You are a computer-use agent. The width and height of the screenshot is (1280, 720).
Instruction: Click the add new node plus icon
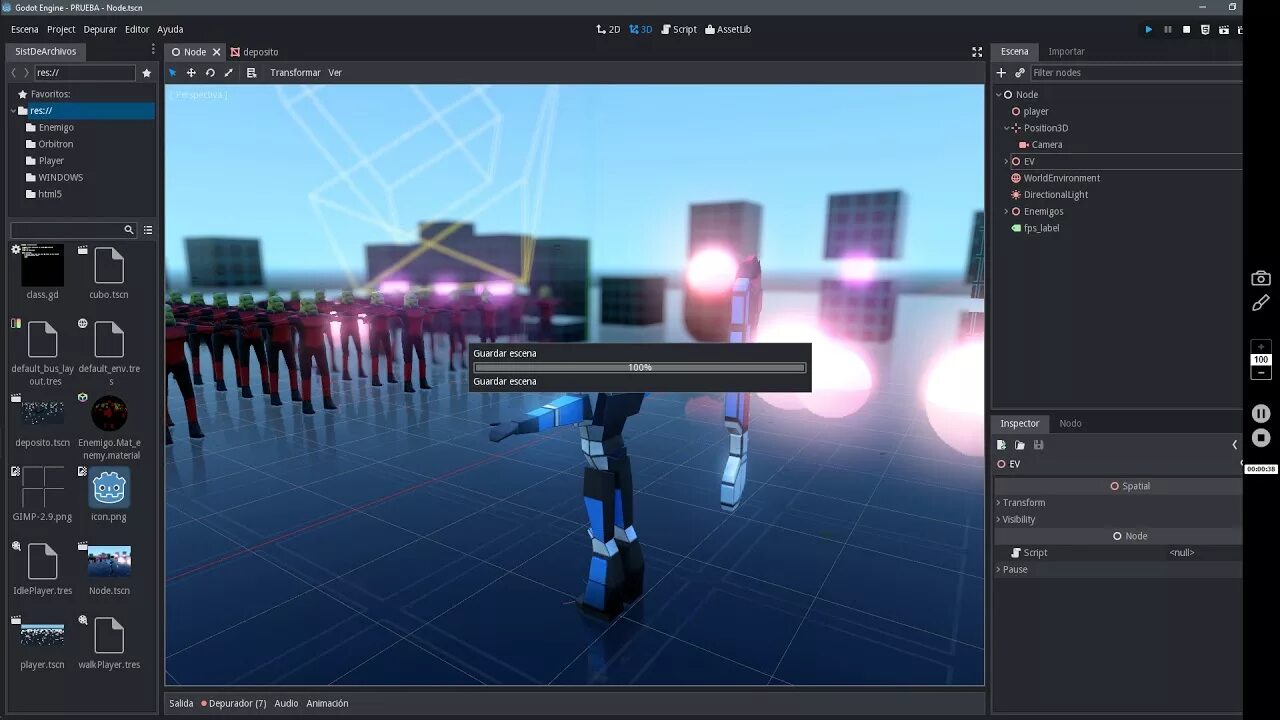click(x=1000, y=72)
